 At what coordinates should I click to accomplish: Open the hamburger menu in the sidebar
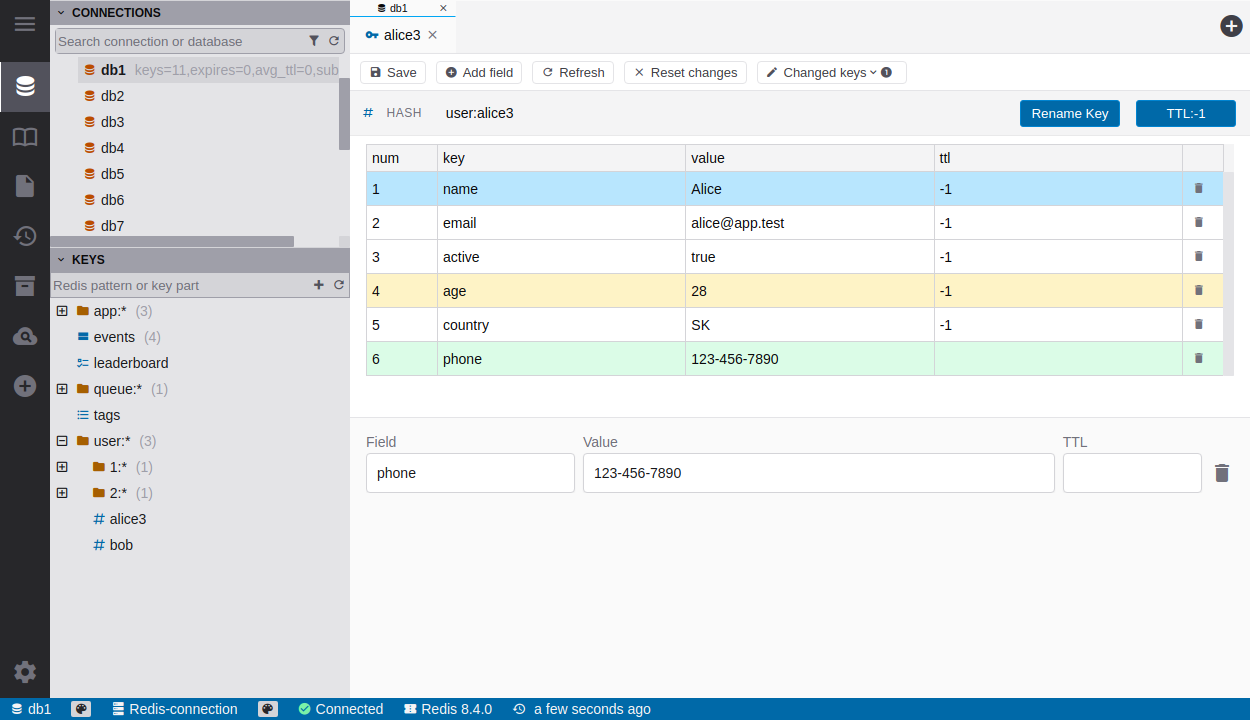tap(25, 23)
